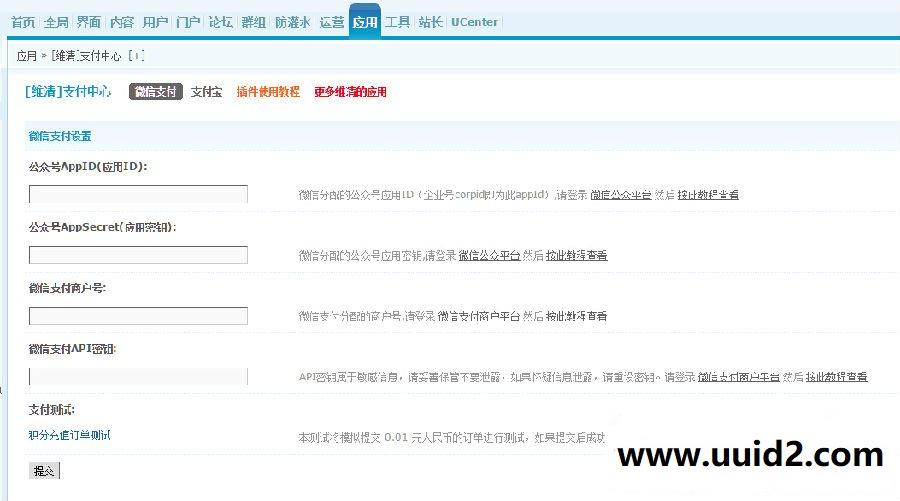Open the 防灌水 menu

[292, 22]
